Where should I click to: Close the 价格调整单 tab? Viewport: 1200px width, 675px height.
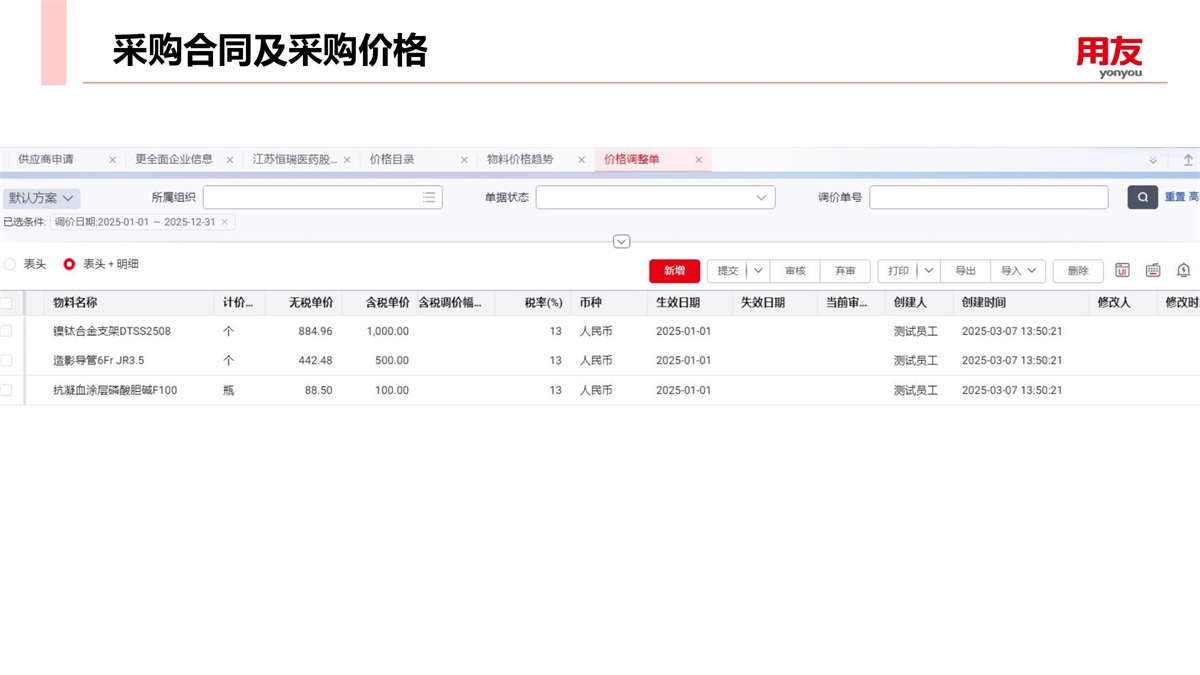click(698, 160)
